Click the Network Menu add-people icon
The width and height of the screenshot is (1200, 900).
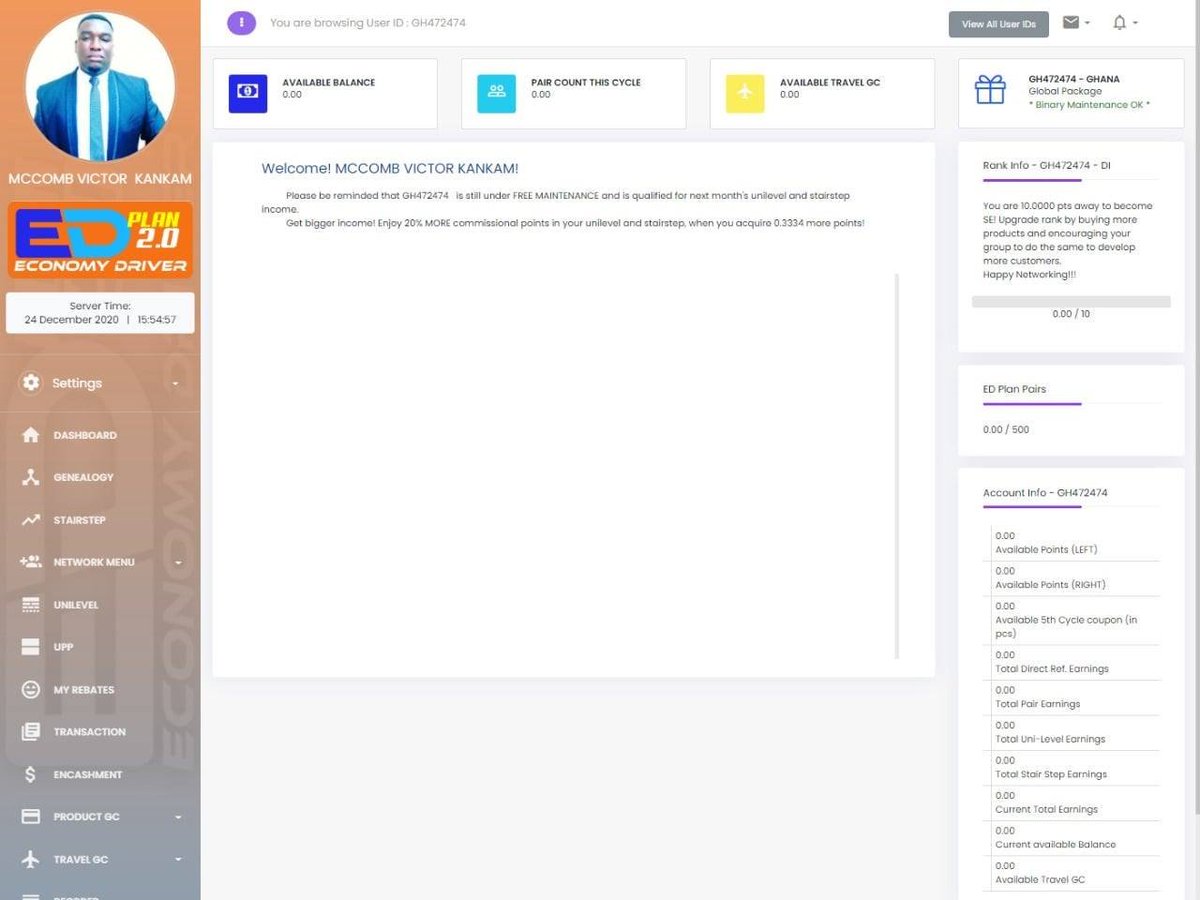pos(31,562)
